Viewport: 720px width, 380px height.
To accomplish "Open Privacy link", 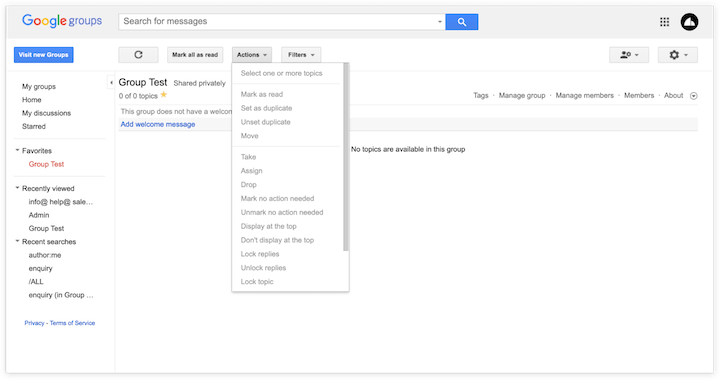I will coord(34,323).
